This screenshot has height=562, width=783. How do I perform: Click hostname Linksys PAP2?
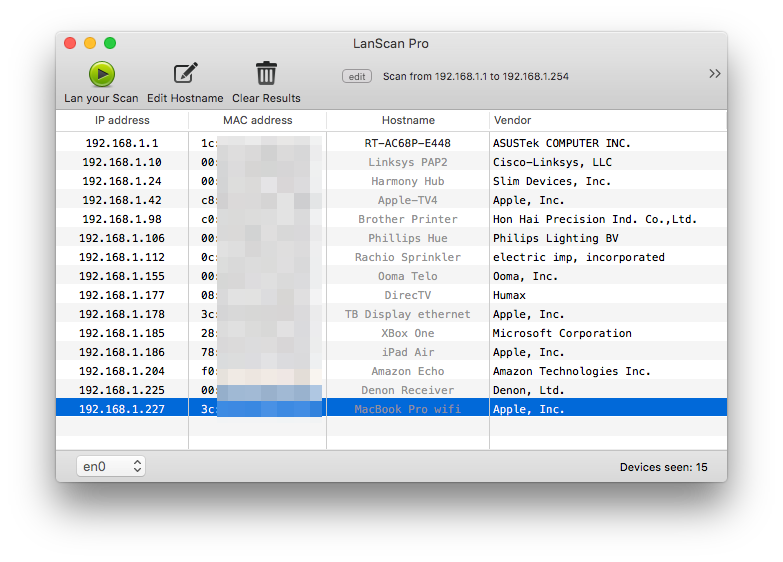(x=407, y=162)
